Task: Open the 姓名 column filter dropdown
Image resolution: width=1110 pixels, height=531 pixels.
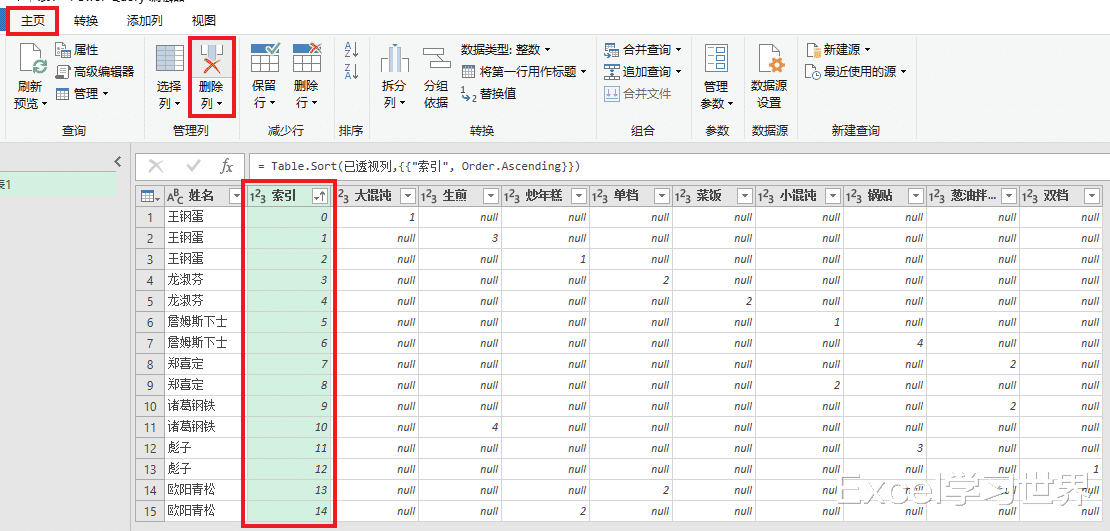Action: click(236, 196)
